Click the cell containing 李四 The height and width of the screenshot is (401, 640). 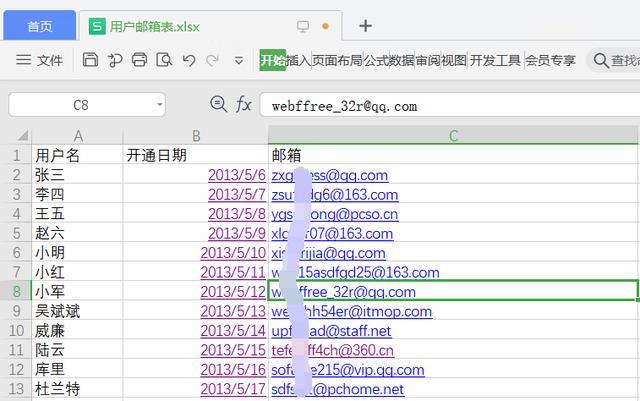click(x=78, y=194)
